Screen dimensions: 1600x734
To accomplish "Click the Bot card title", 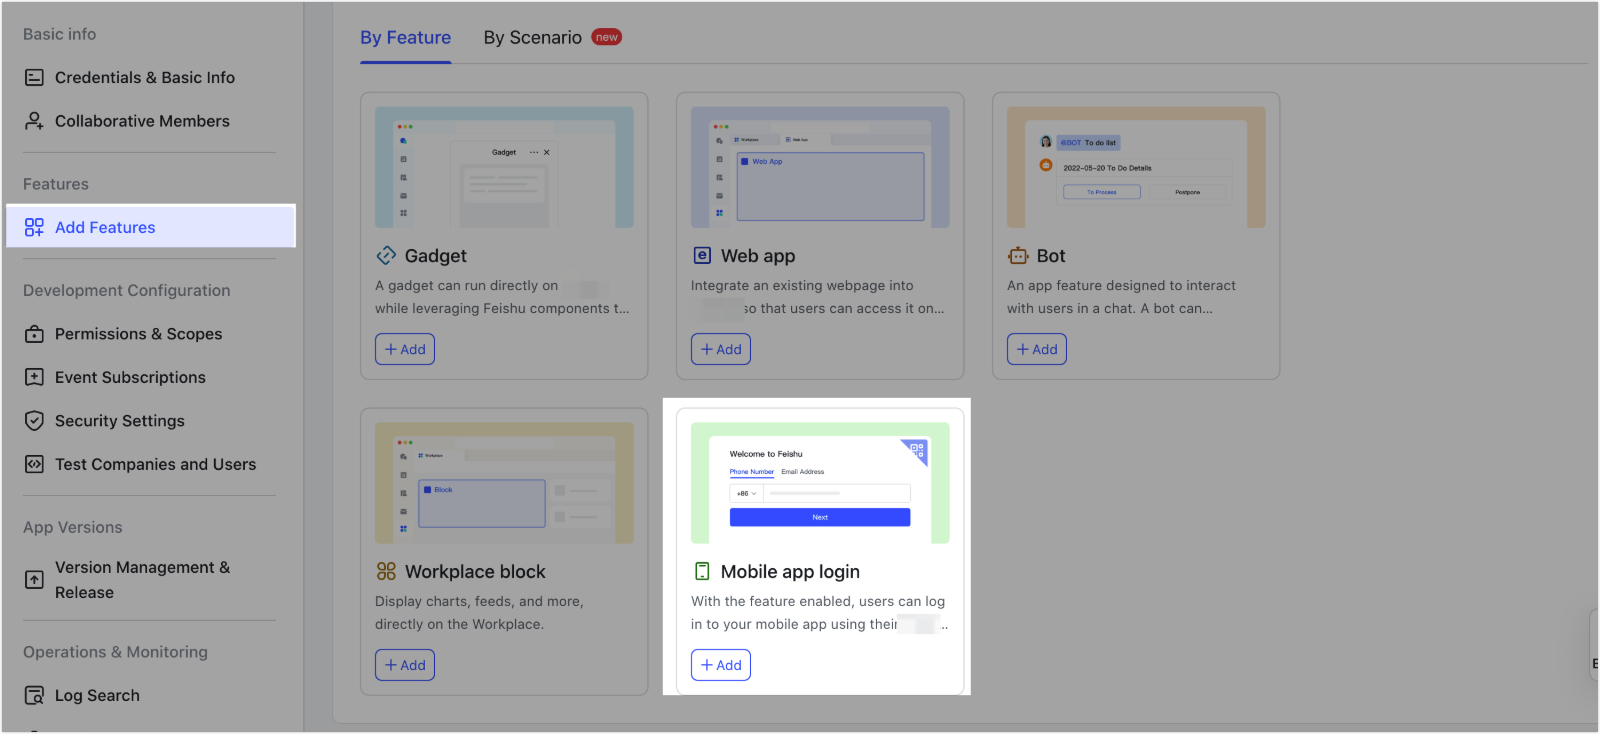I will tap(1051, 256).
